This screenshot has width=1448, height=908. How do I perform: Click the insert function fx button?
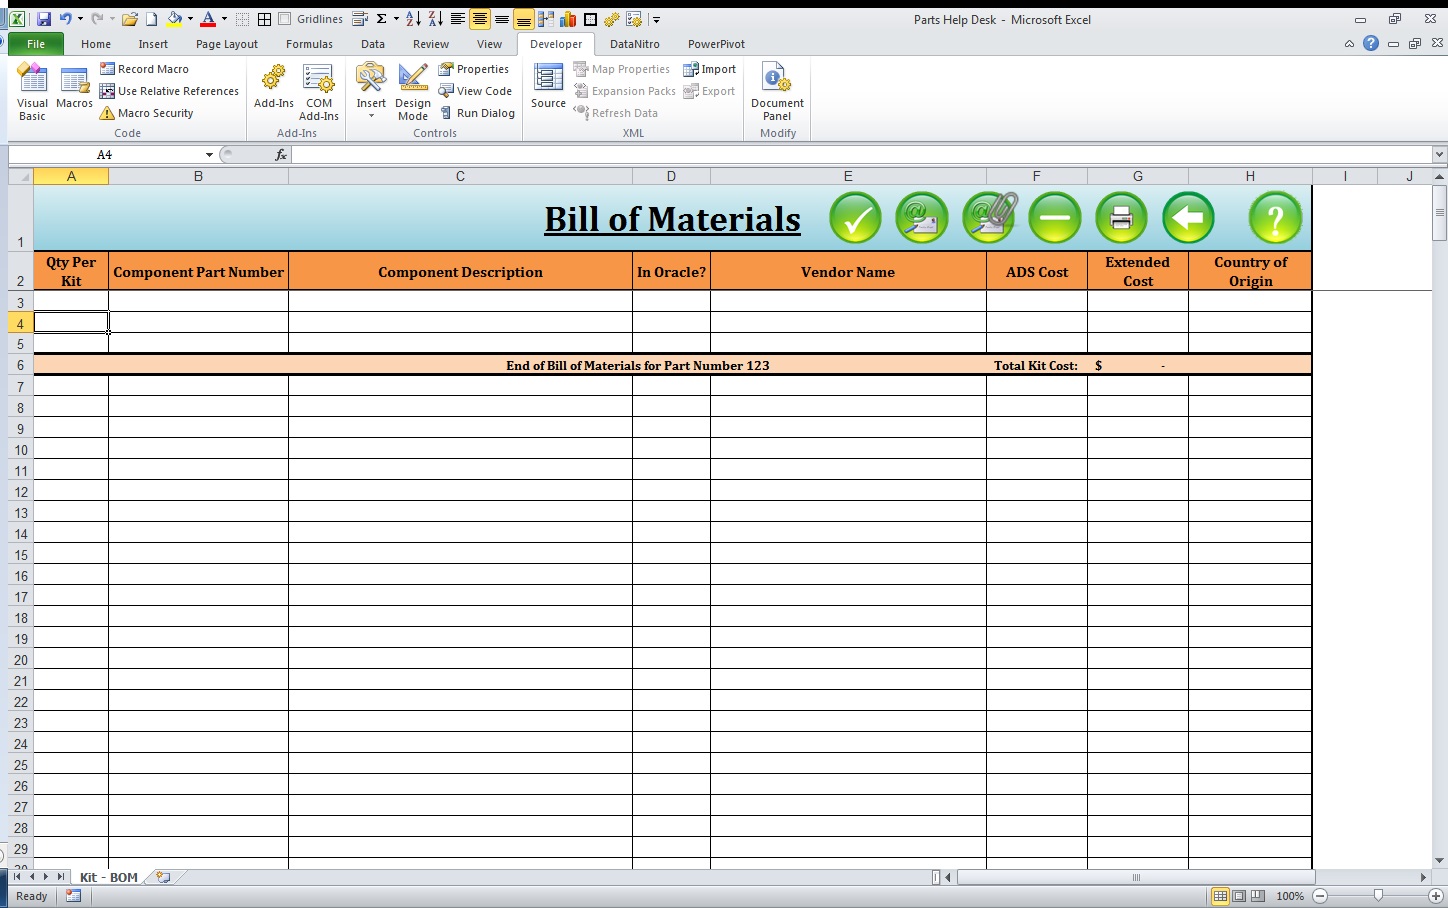point(281,155)
